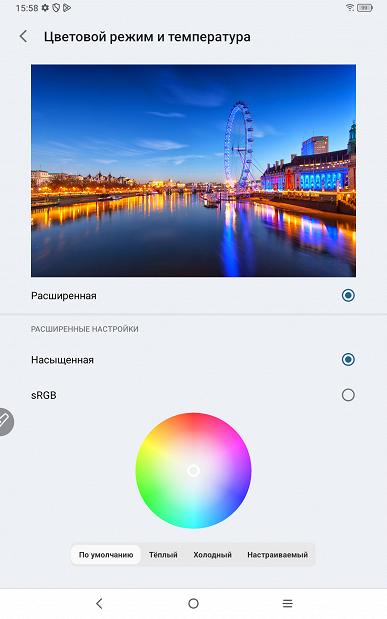Select the sRGB radio button
387x619 pixels.
coord(348,395)
